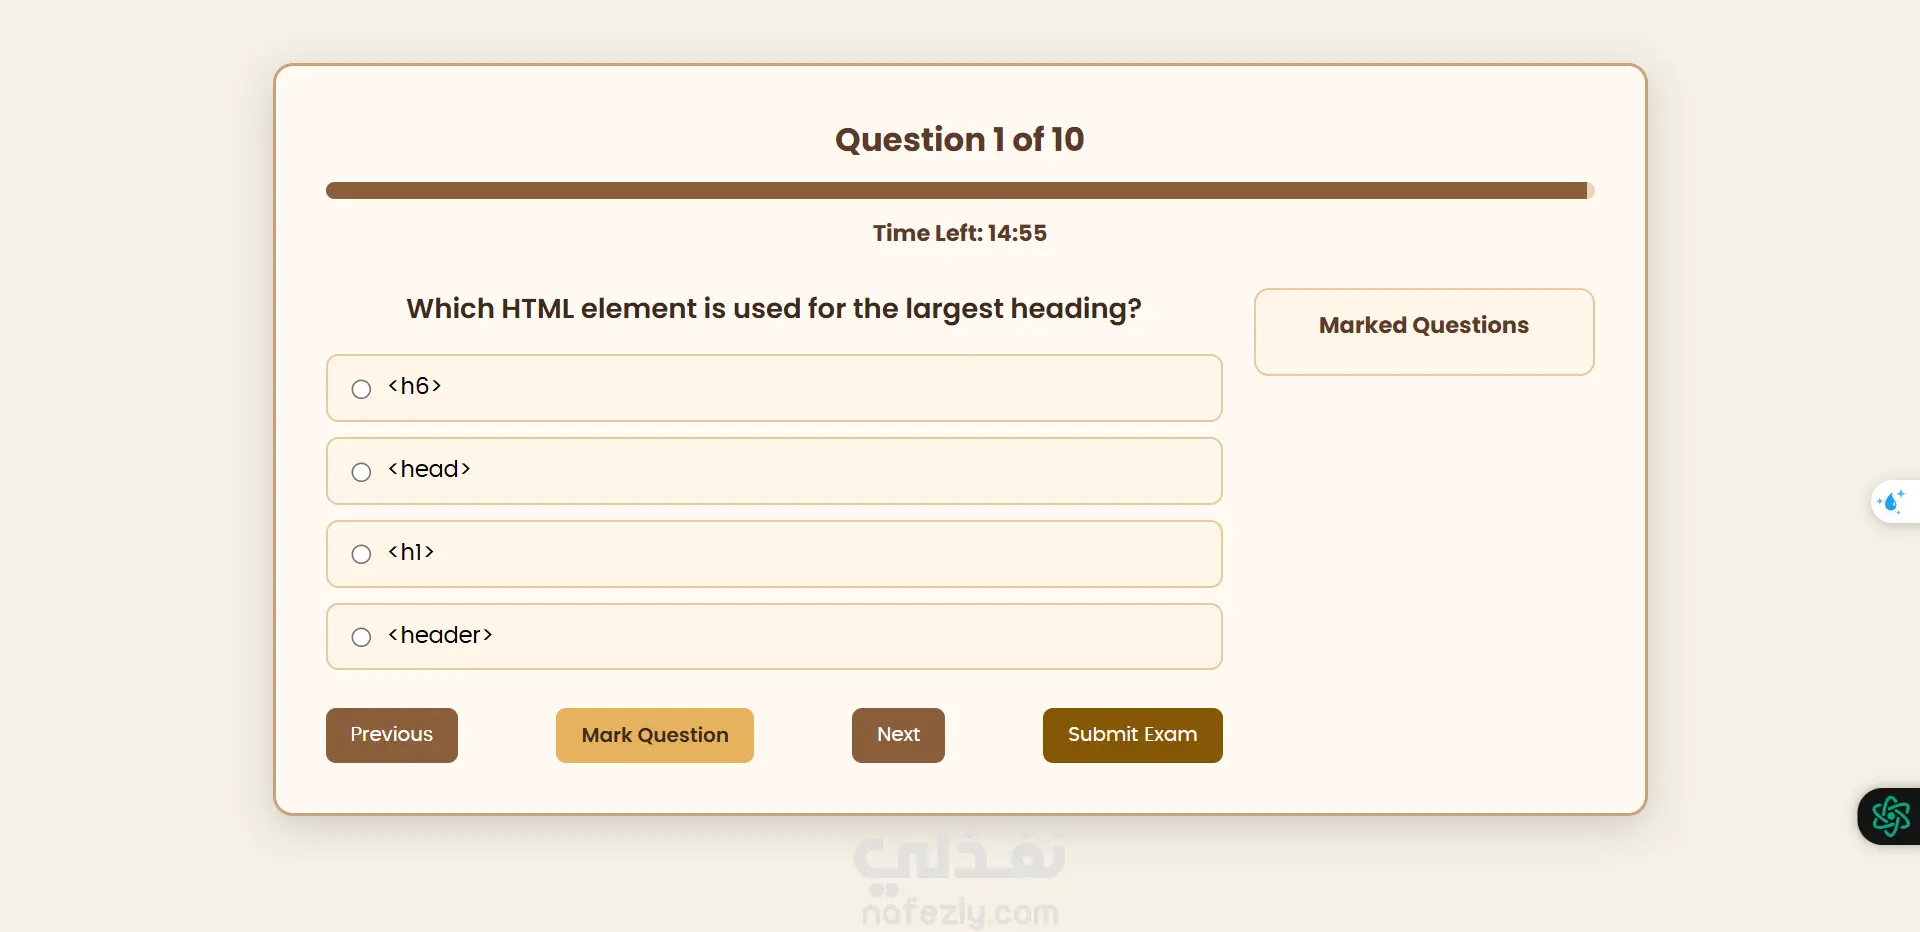1920x932 pixels.
Task: Click the Question 1 of 10 heading
Action: tap(959, 140)
